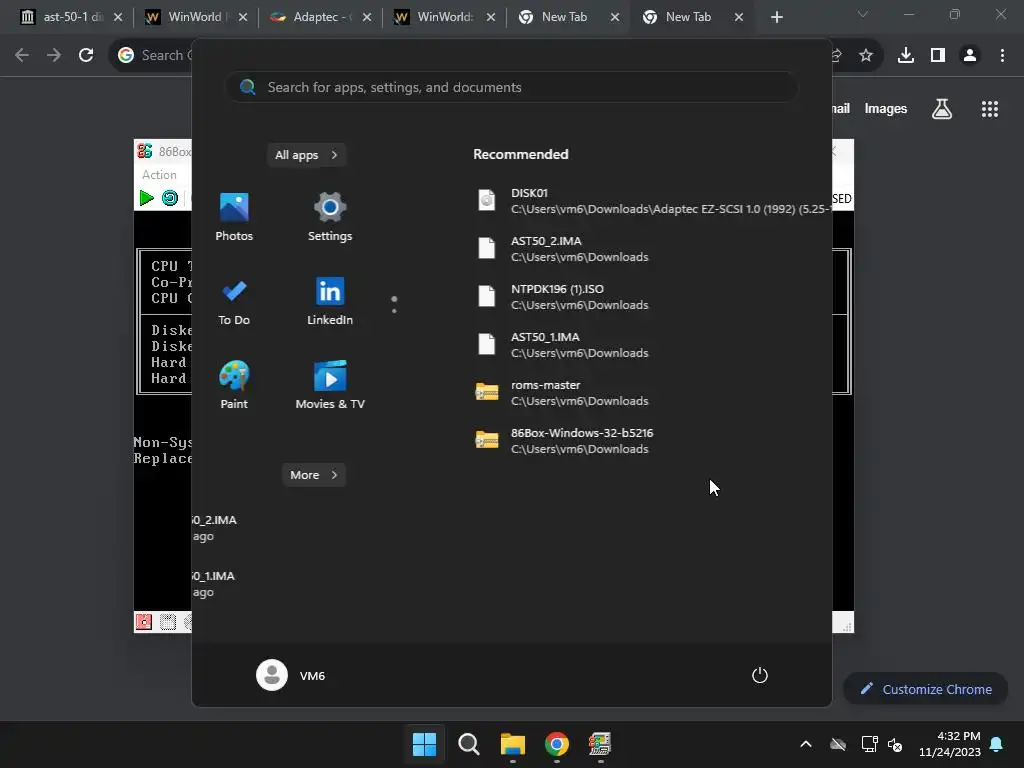Screen dimensions: 1024x768
Task: Click the network tray icon
Action: (x=869, y=744)
